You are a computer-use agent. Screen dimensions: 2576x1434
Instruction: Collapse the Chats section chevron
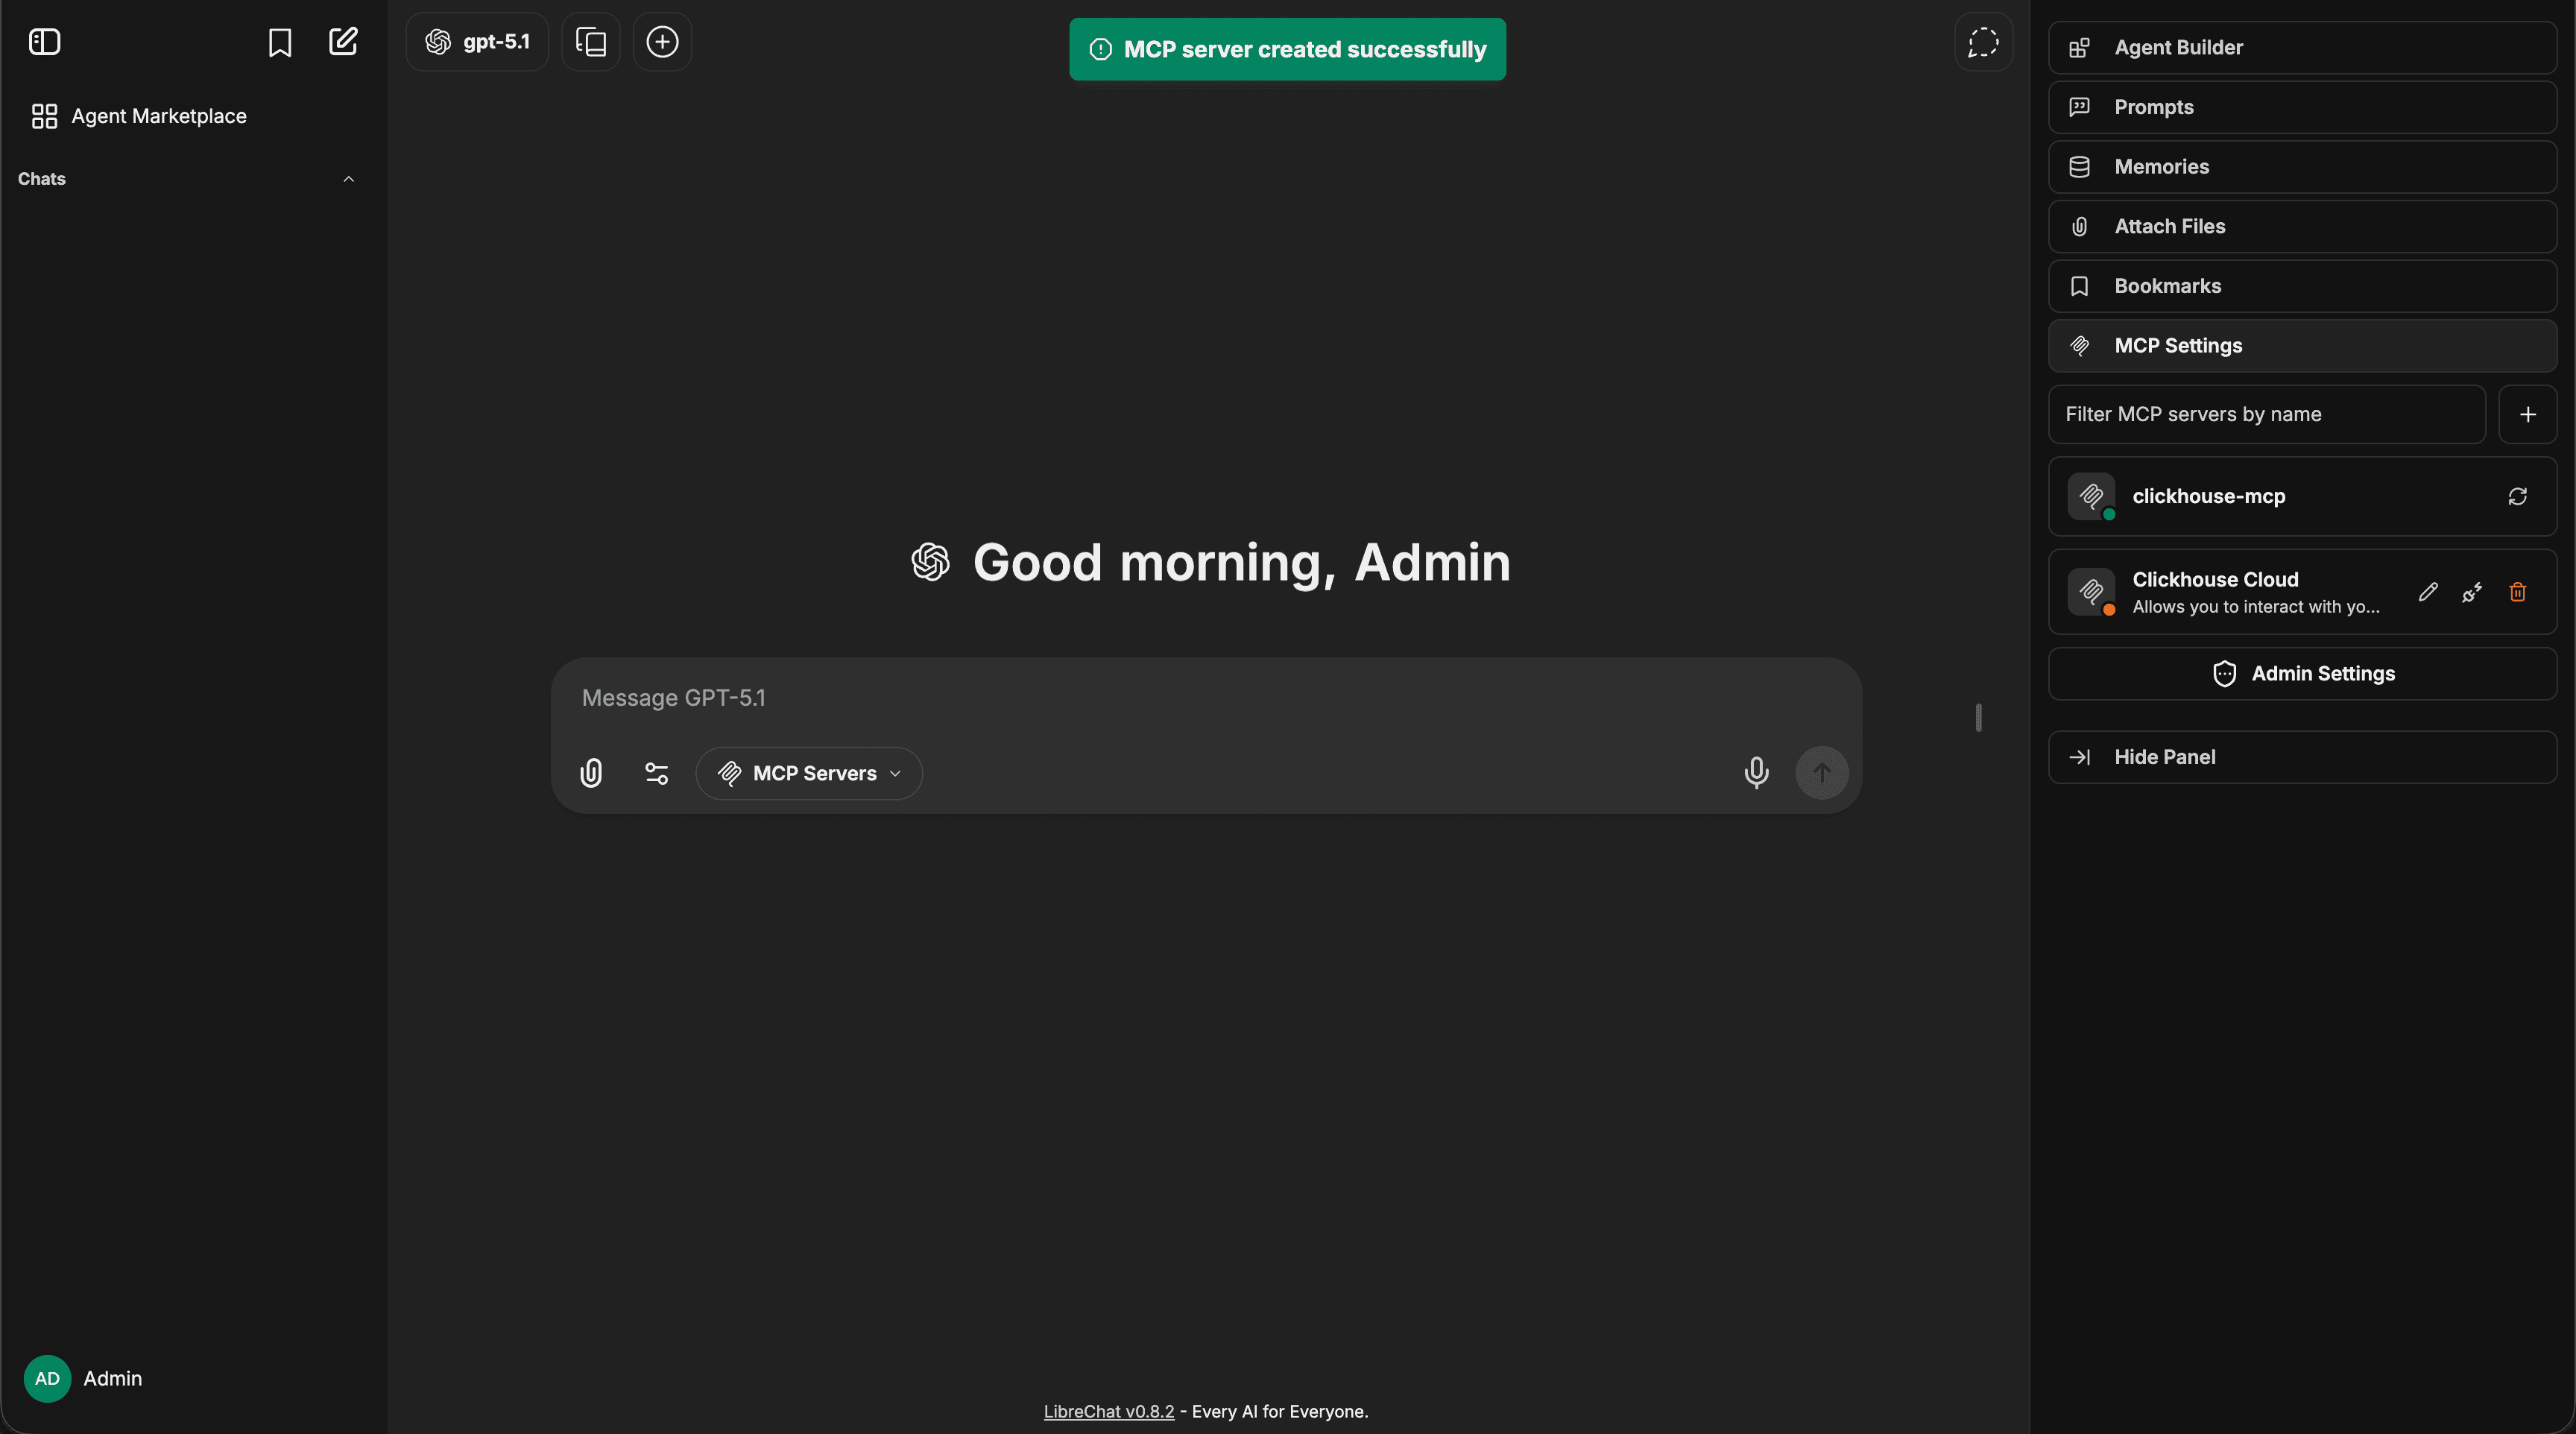pos(349,179)
